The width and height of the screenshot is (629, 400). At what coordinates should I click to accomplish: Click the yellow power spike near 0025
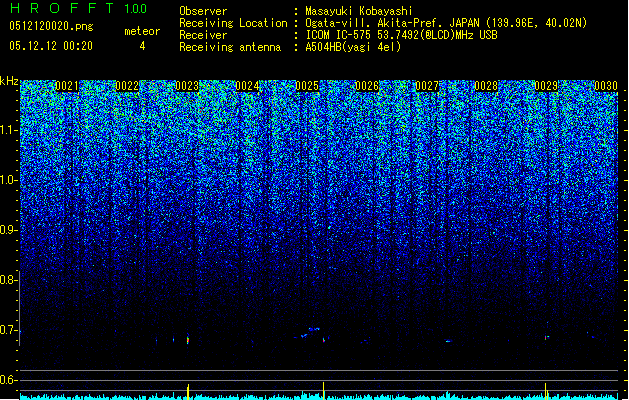(323, 391)
